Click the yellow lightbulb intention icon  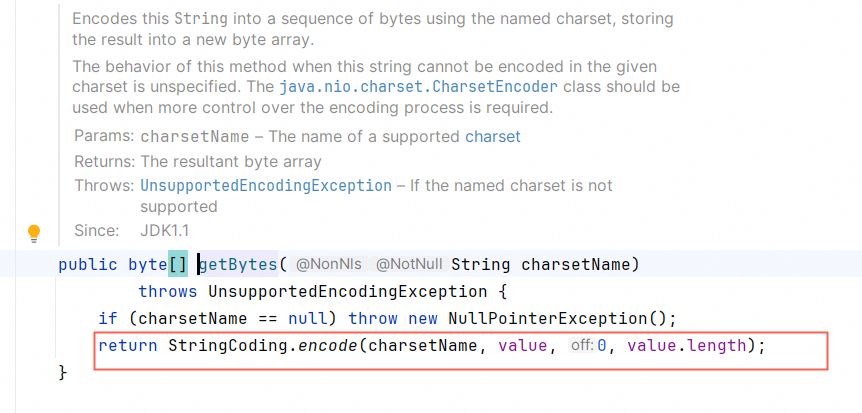tap(34, 234)
